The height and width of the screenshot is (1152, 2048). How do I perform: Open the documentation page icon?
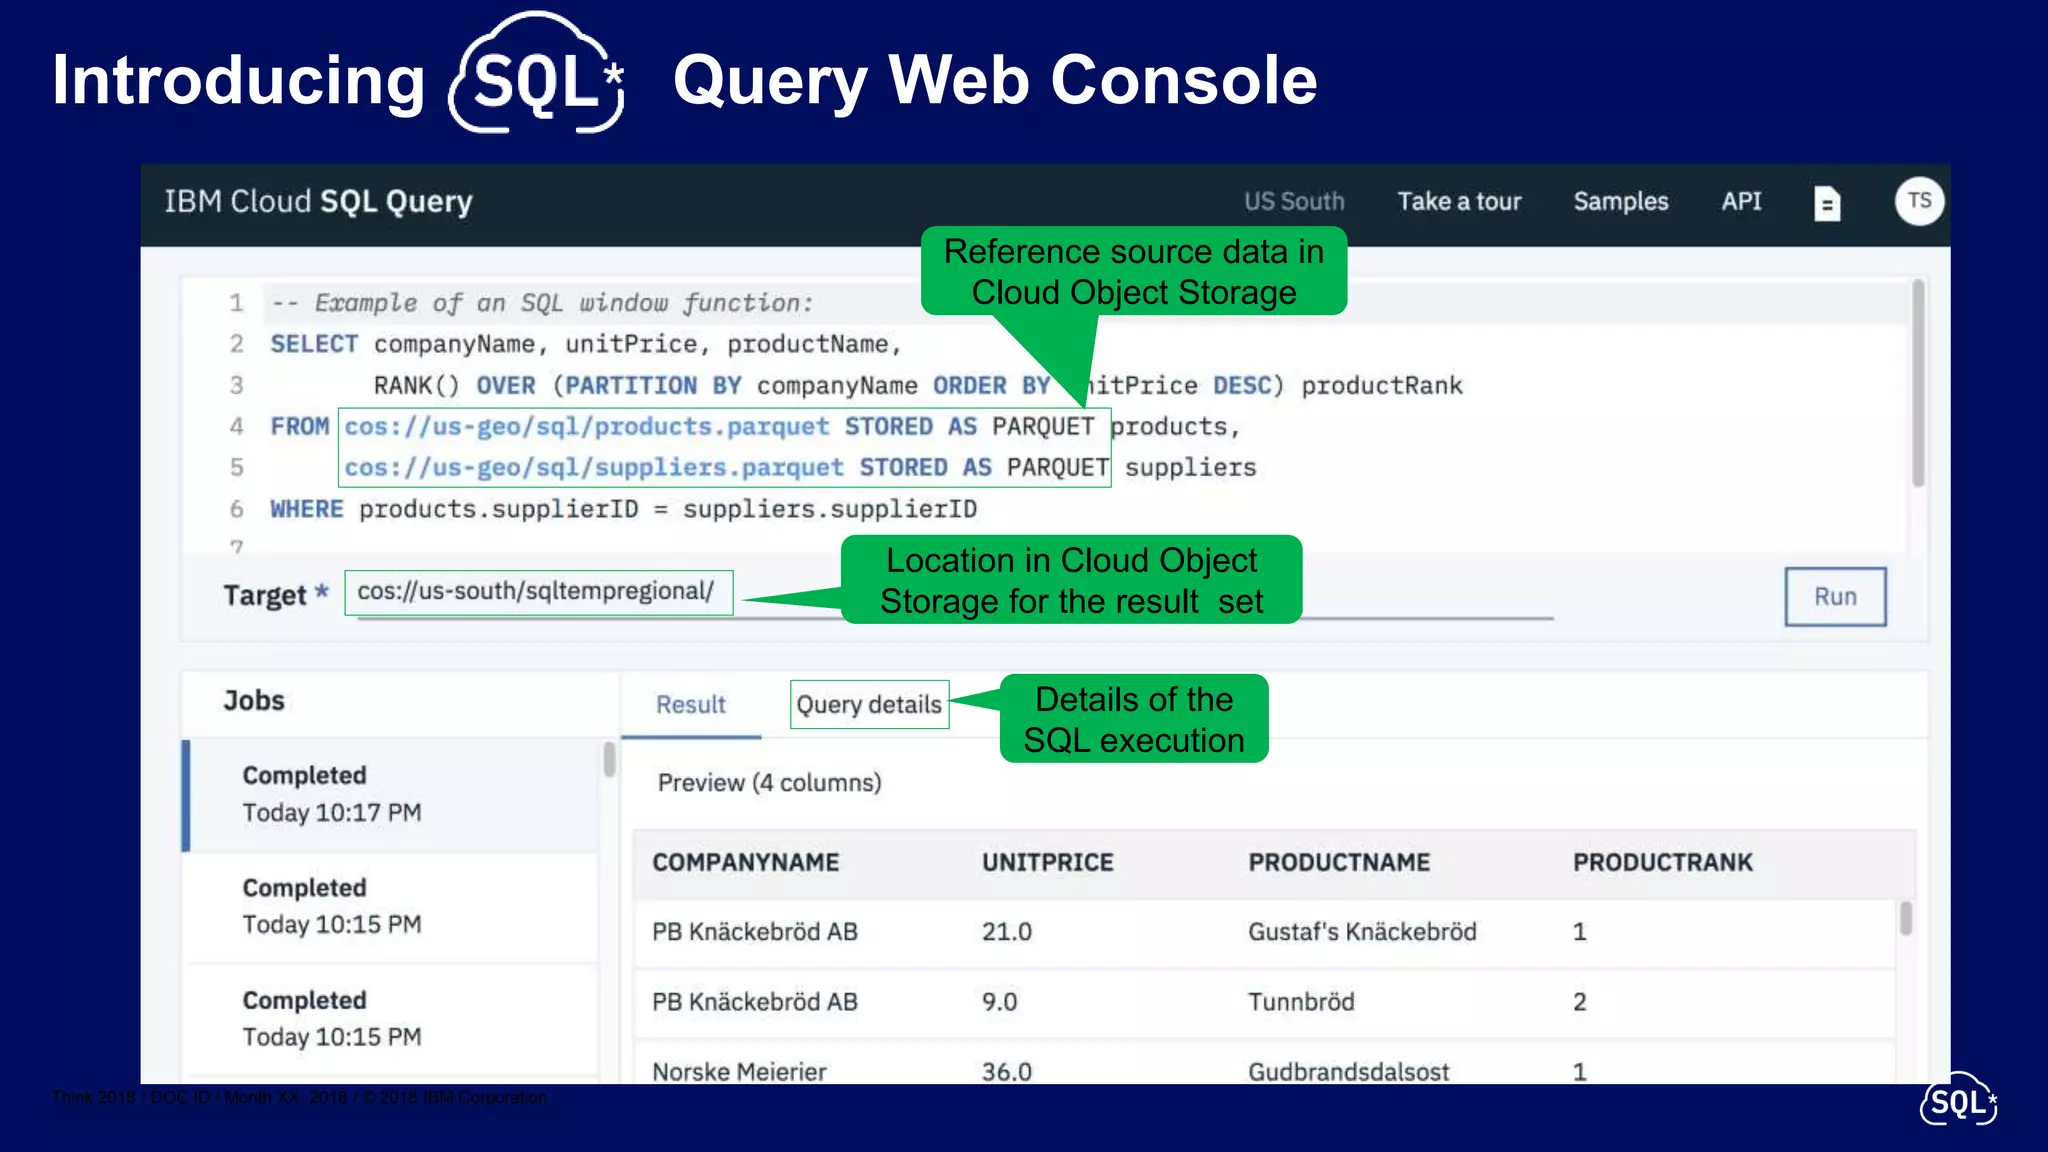point(1827,203)
